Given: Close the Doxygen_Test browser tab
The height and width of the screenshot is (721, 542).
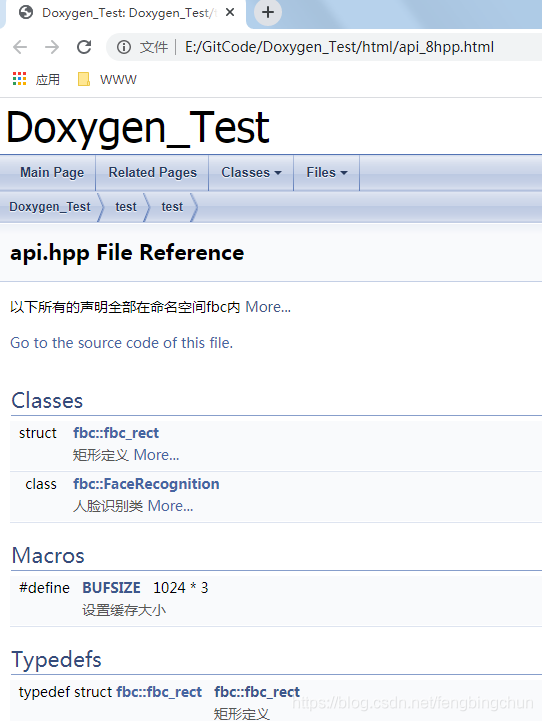Looking at the screenshot, I should point(230,12).
